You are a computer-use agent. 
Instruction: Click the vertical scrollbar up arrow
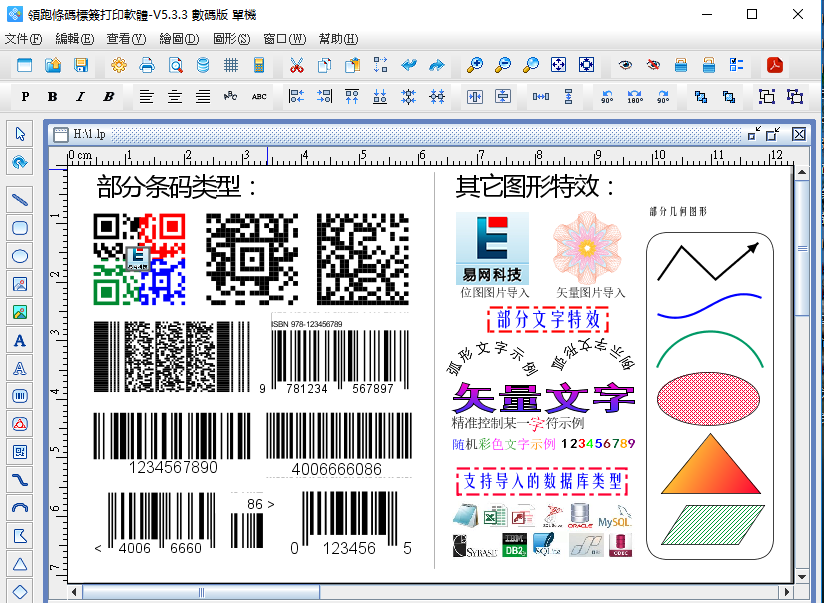coord(802,172)
